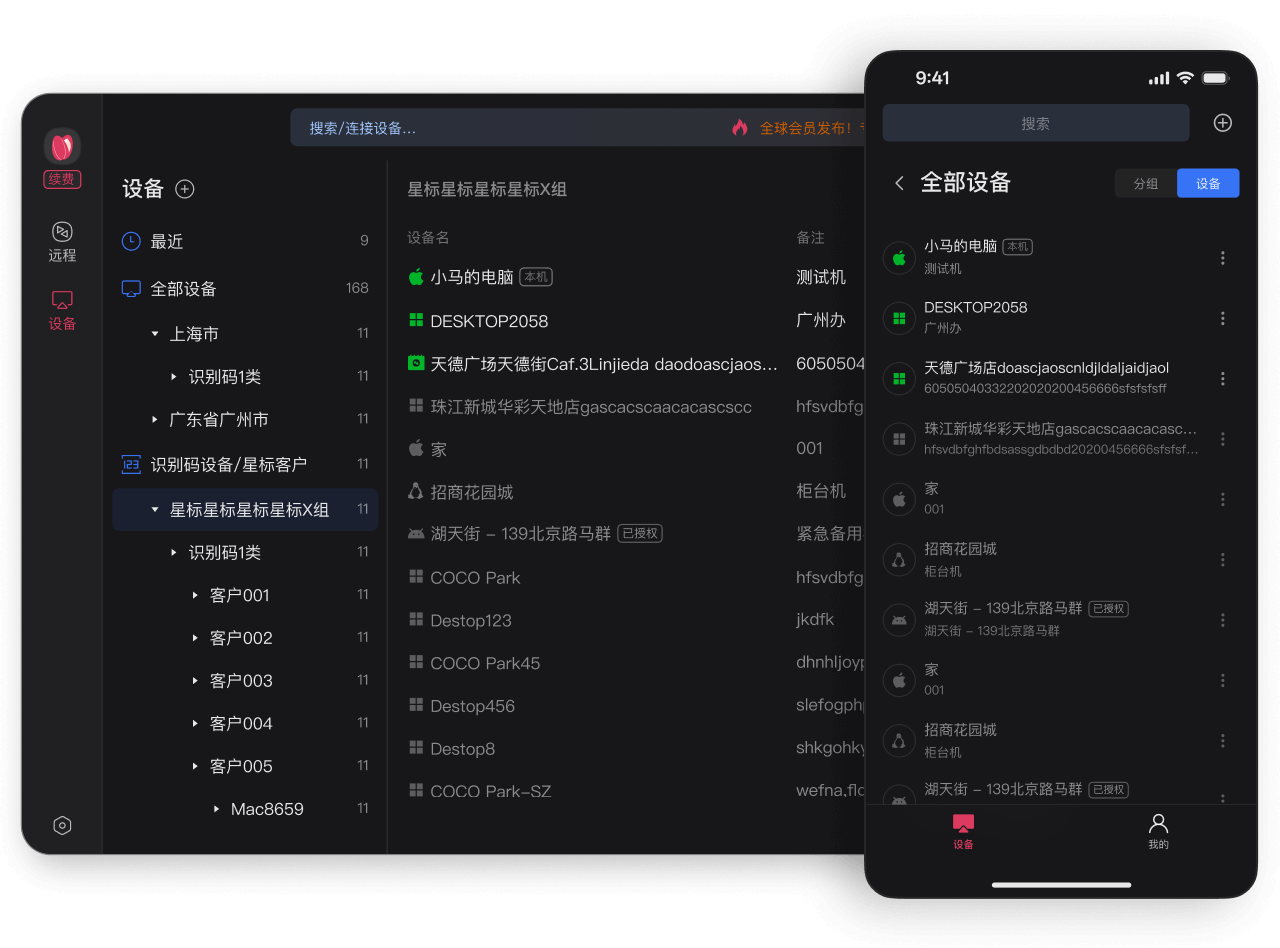Tap the 设备 tab in phone bottom bar
The image size is (1280, 948).
(963, 830)
